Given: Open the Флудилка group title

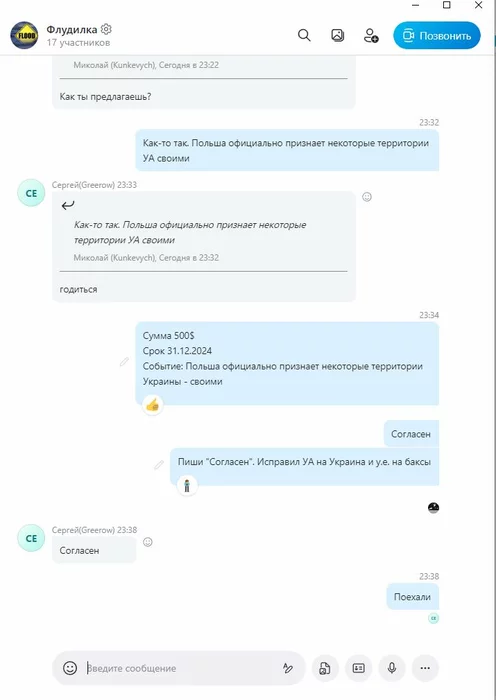Looking at the screenshot, I should point(71,29).
